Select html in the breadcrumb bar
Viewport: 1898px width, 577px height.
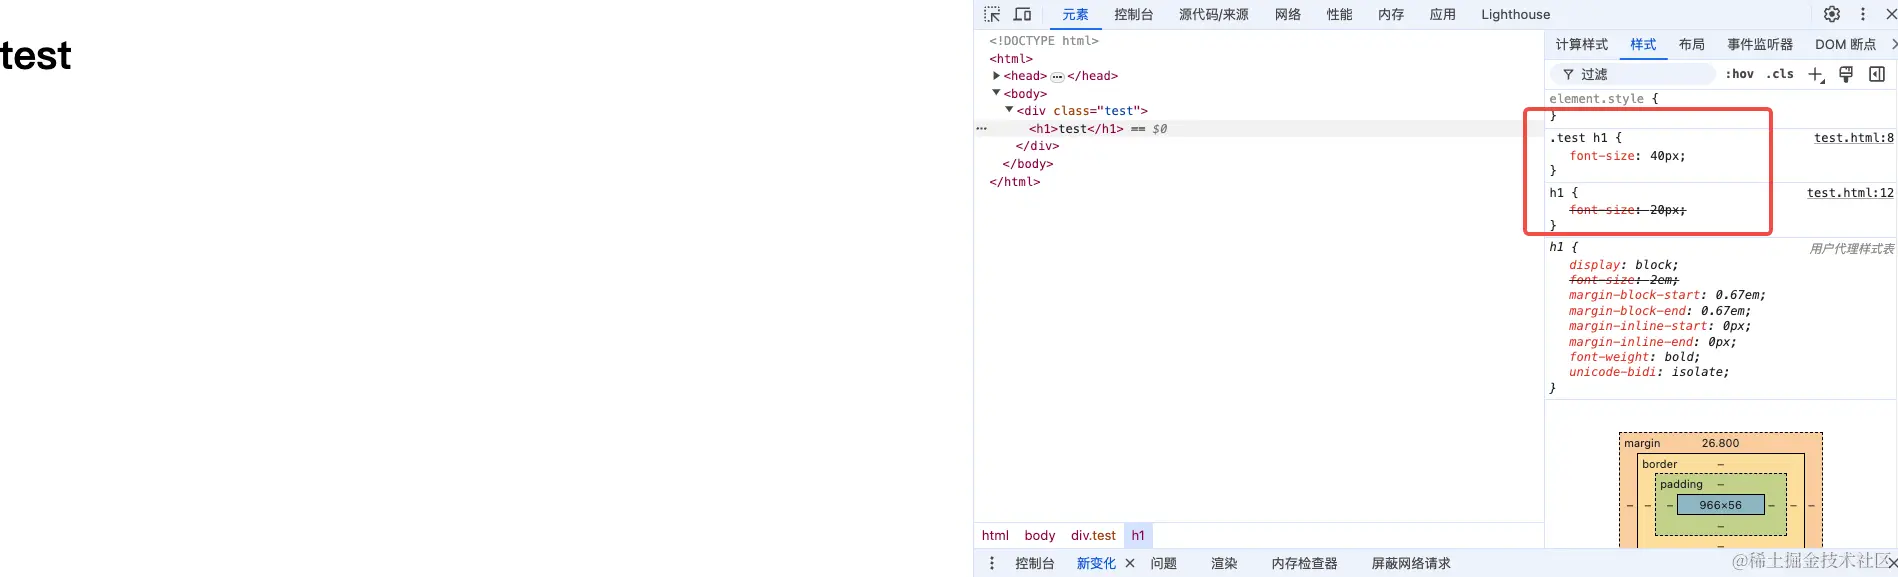[x=995, y=535]
